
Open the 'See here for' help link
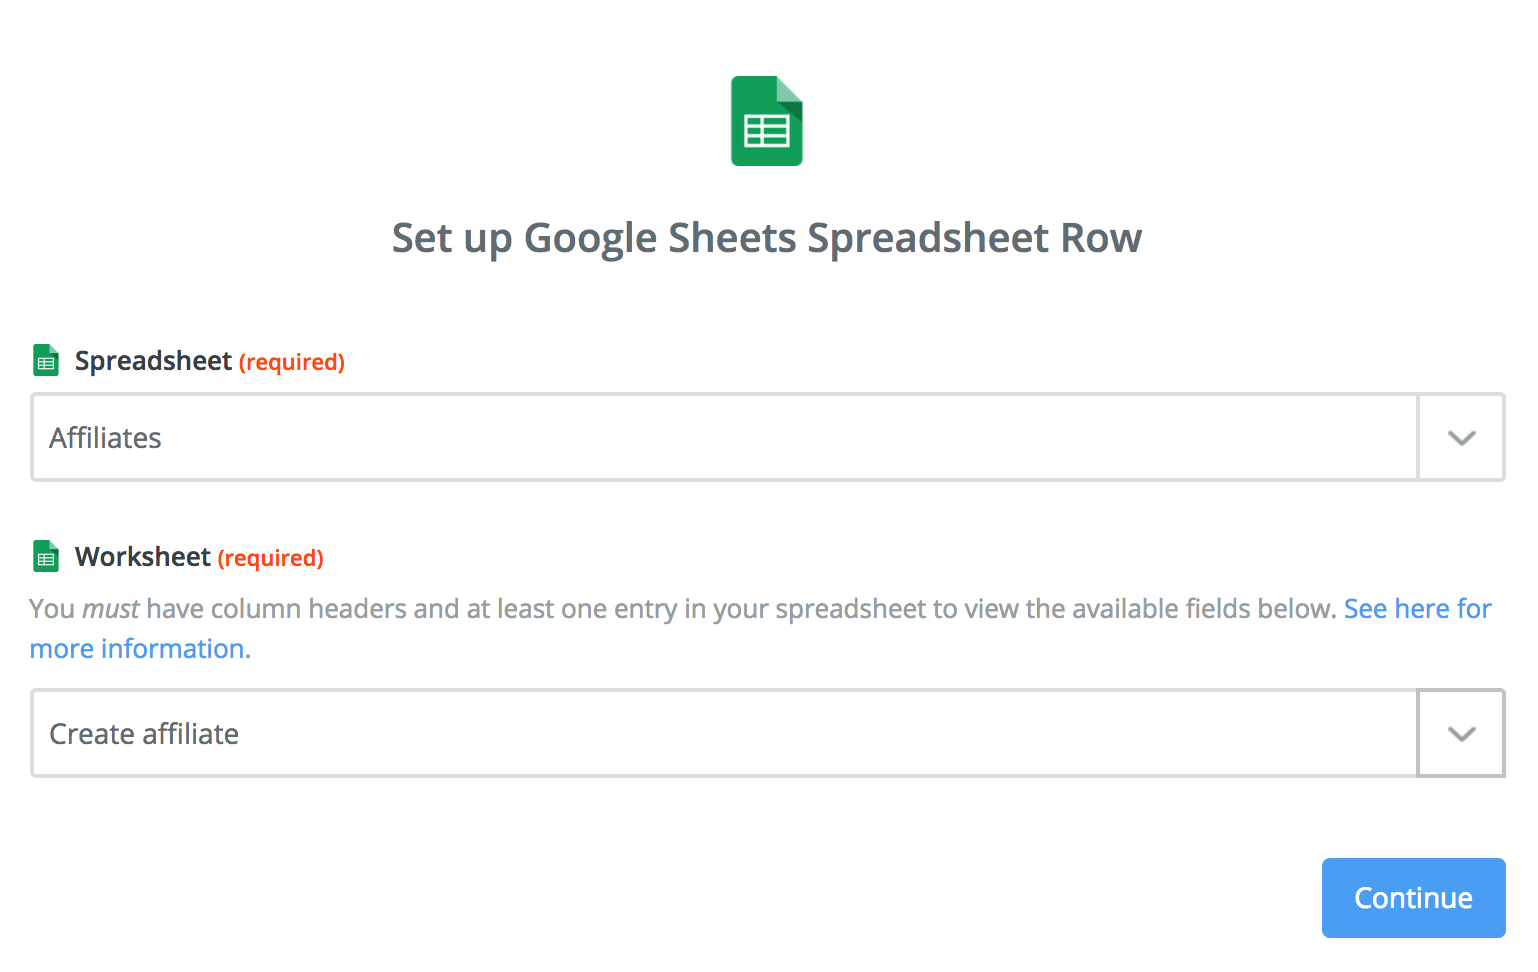(x=1418, y=608)
